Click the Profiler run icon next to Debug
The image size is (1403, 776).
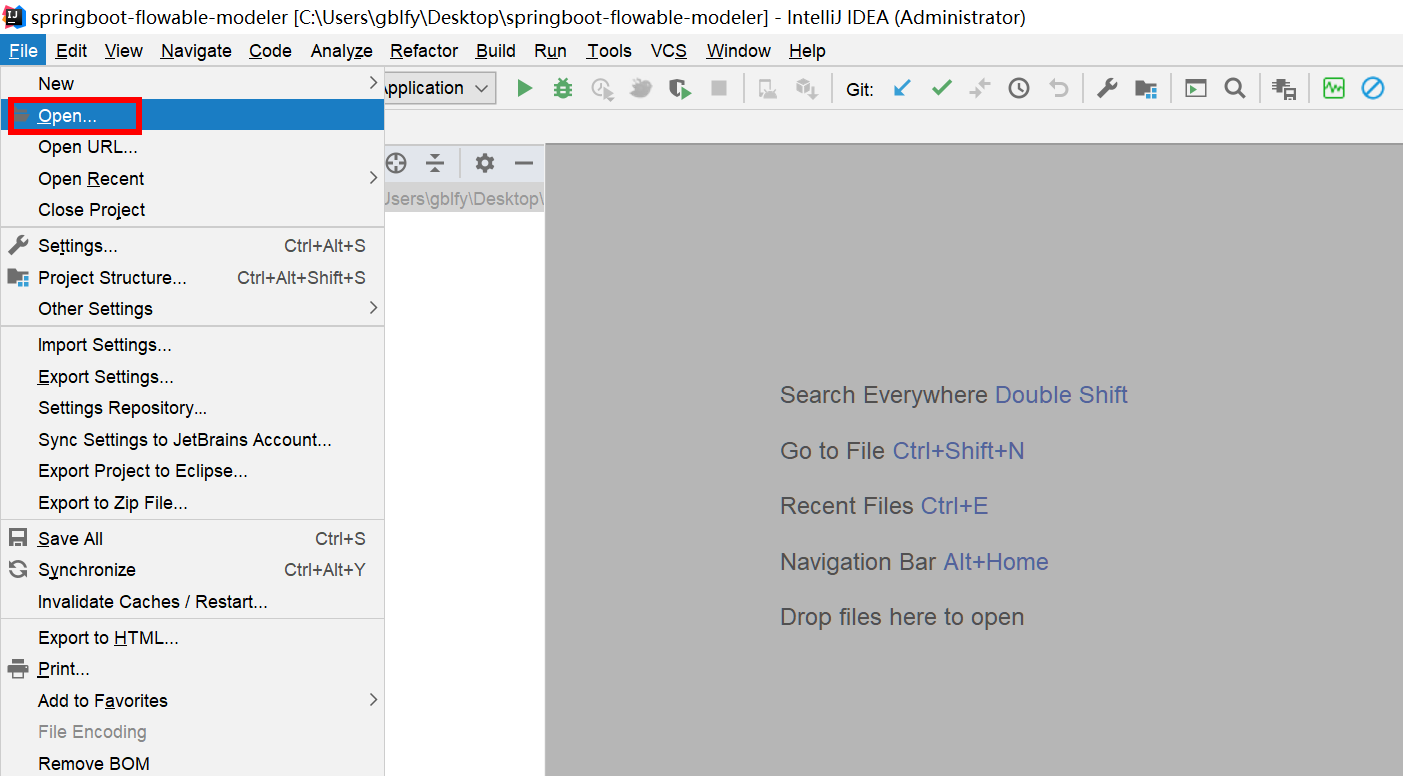tap(602, 88)
